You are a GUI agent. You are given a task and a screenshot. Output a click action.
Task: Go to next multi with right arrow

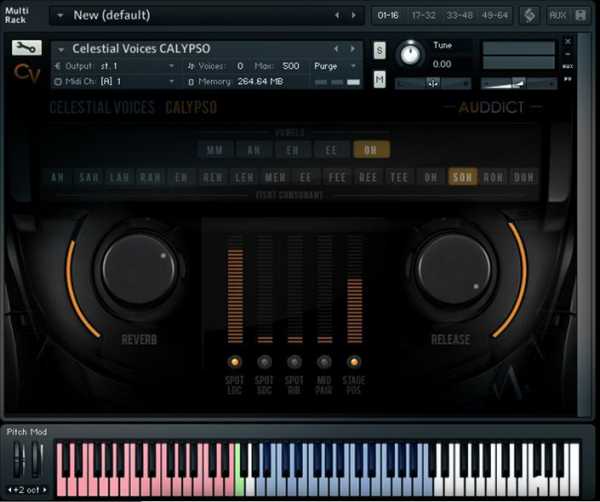coord(354,15)
